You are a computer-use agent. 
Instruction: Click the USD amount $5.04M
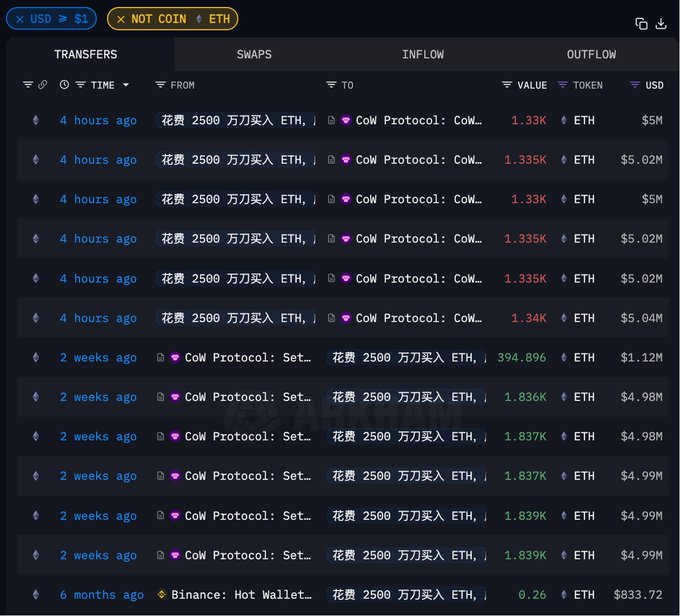pyautogui.click(x=641, y=318)
